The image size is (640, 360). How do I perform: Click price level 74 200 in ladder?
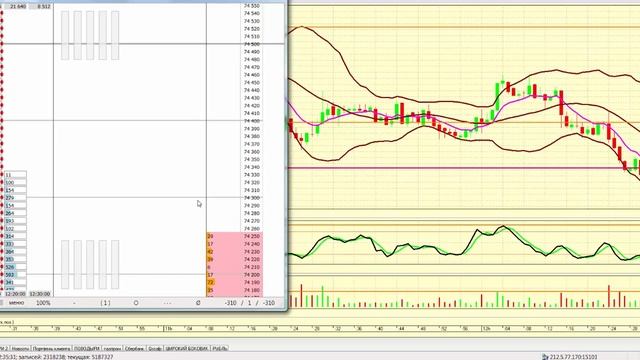pos(252,275)
